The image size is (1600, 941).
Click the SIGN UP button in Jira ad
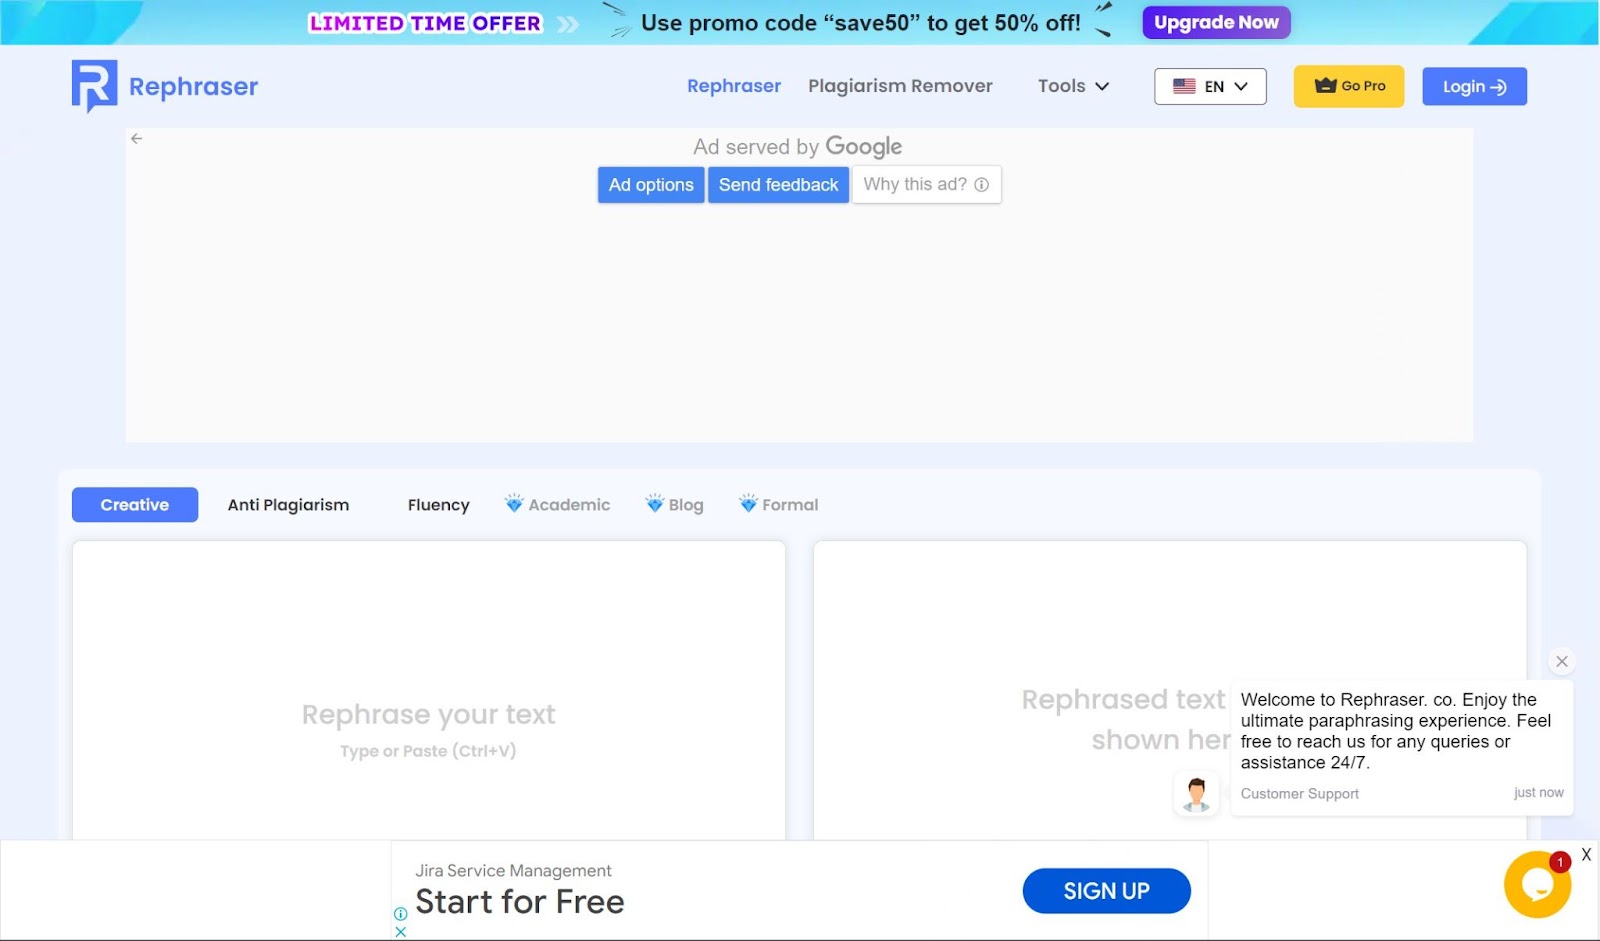(x=1106, y=891)
